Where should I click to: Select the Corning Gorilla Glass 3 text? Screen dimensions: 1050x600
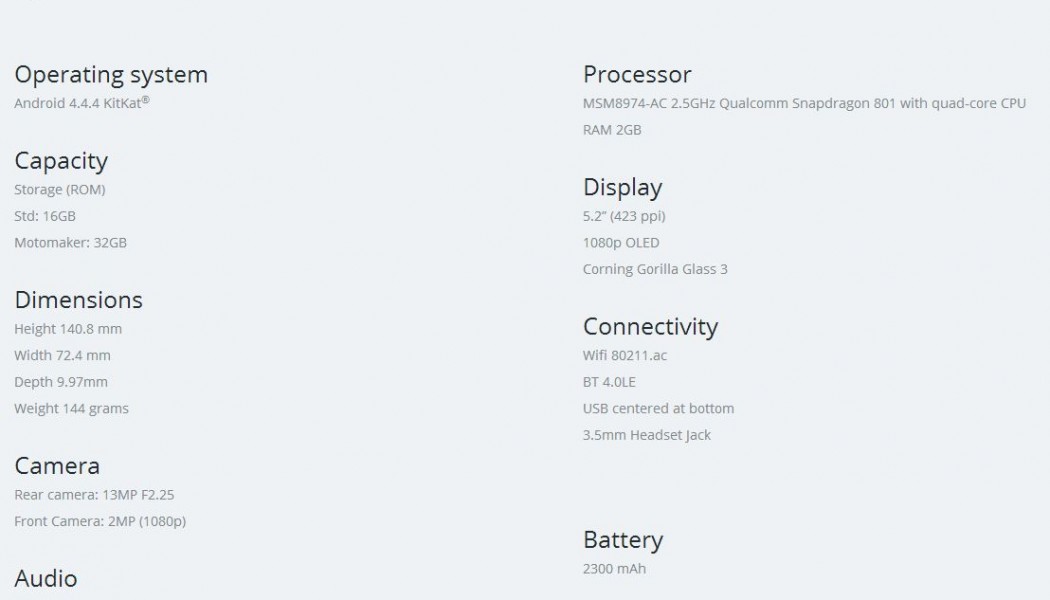(x=655, y=270)
